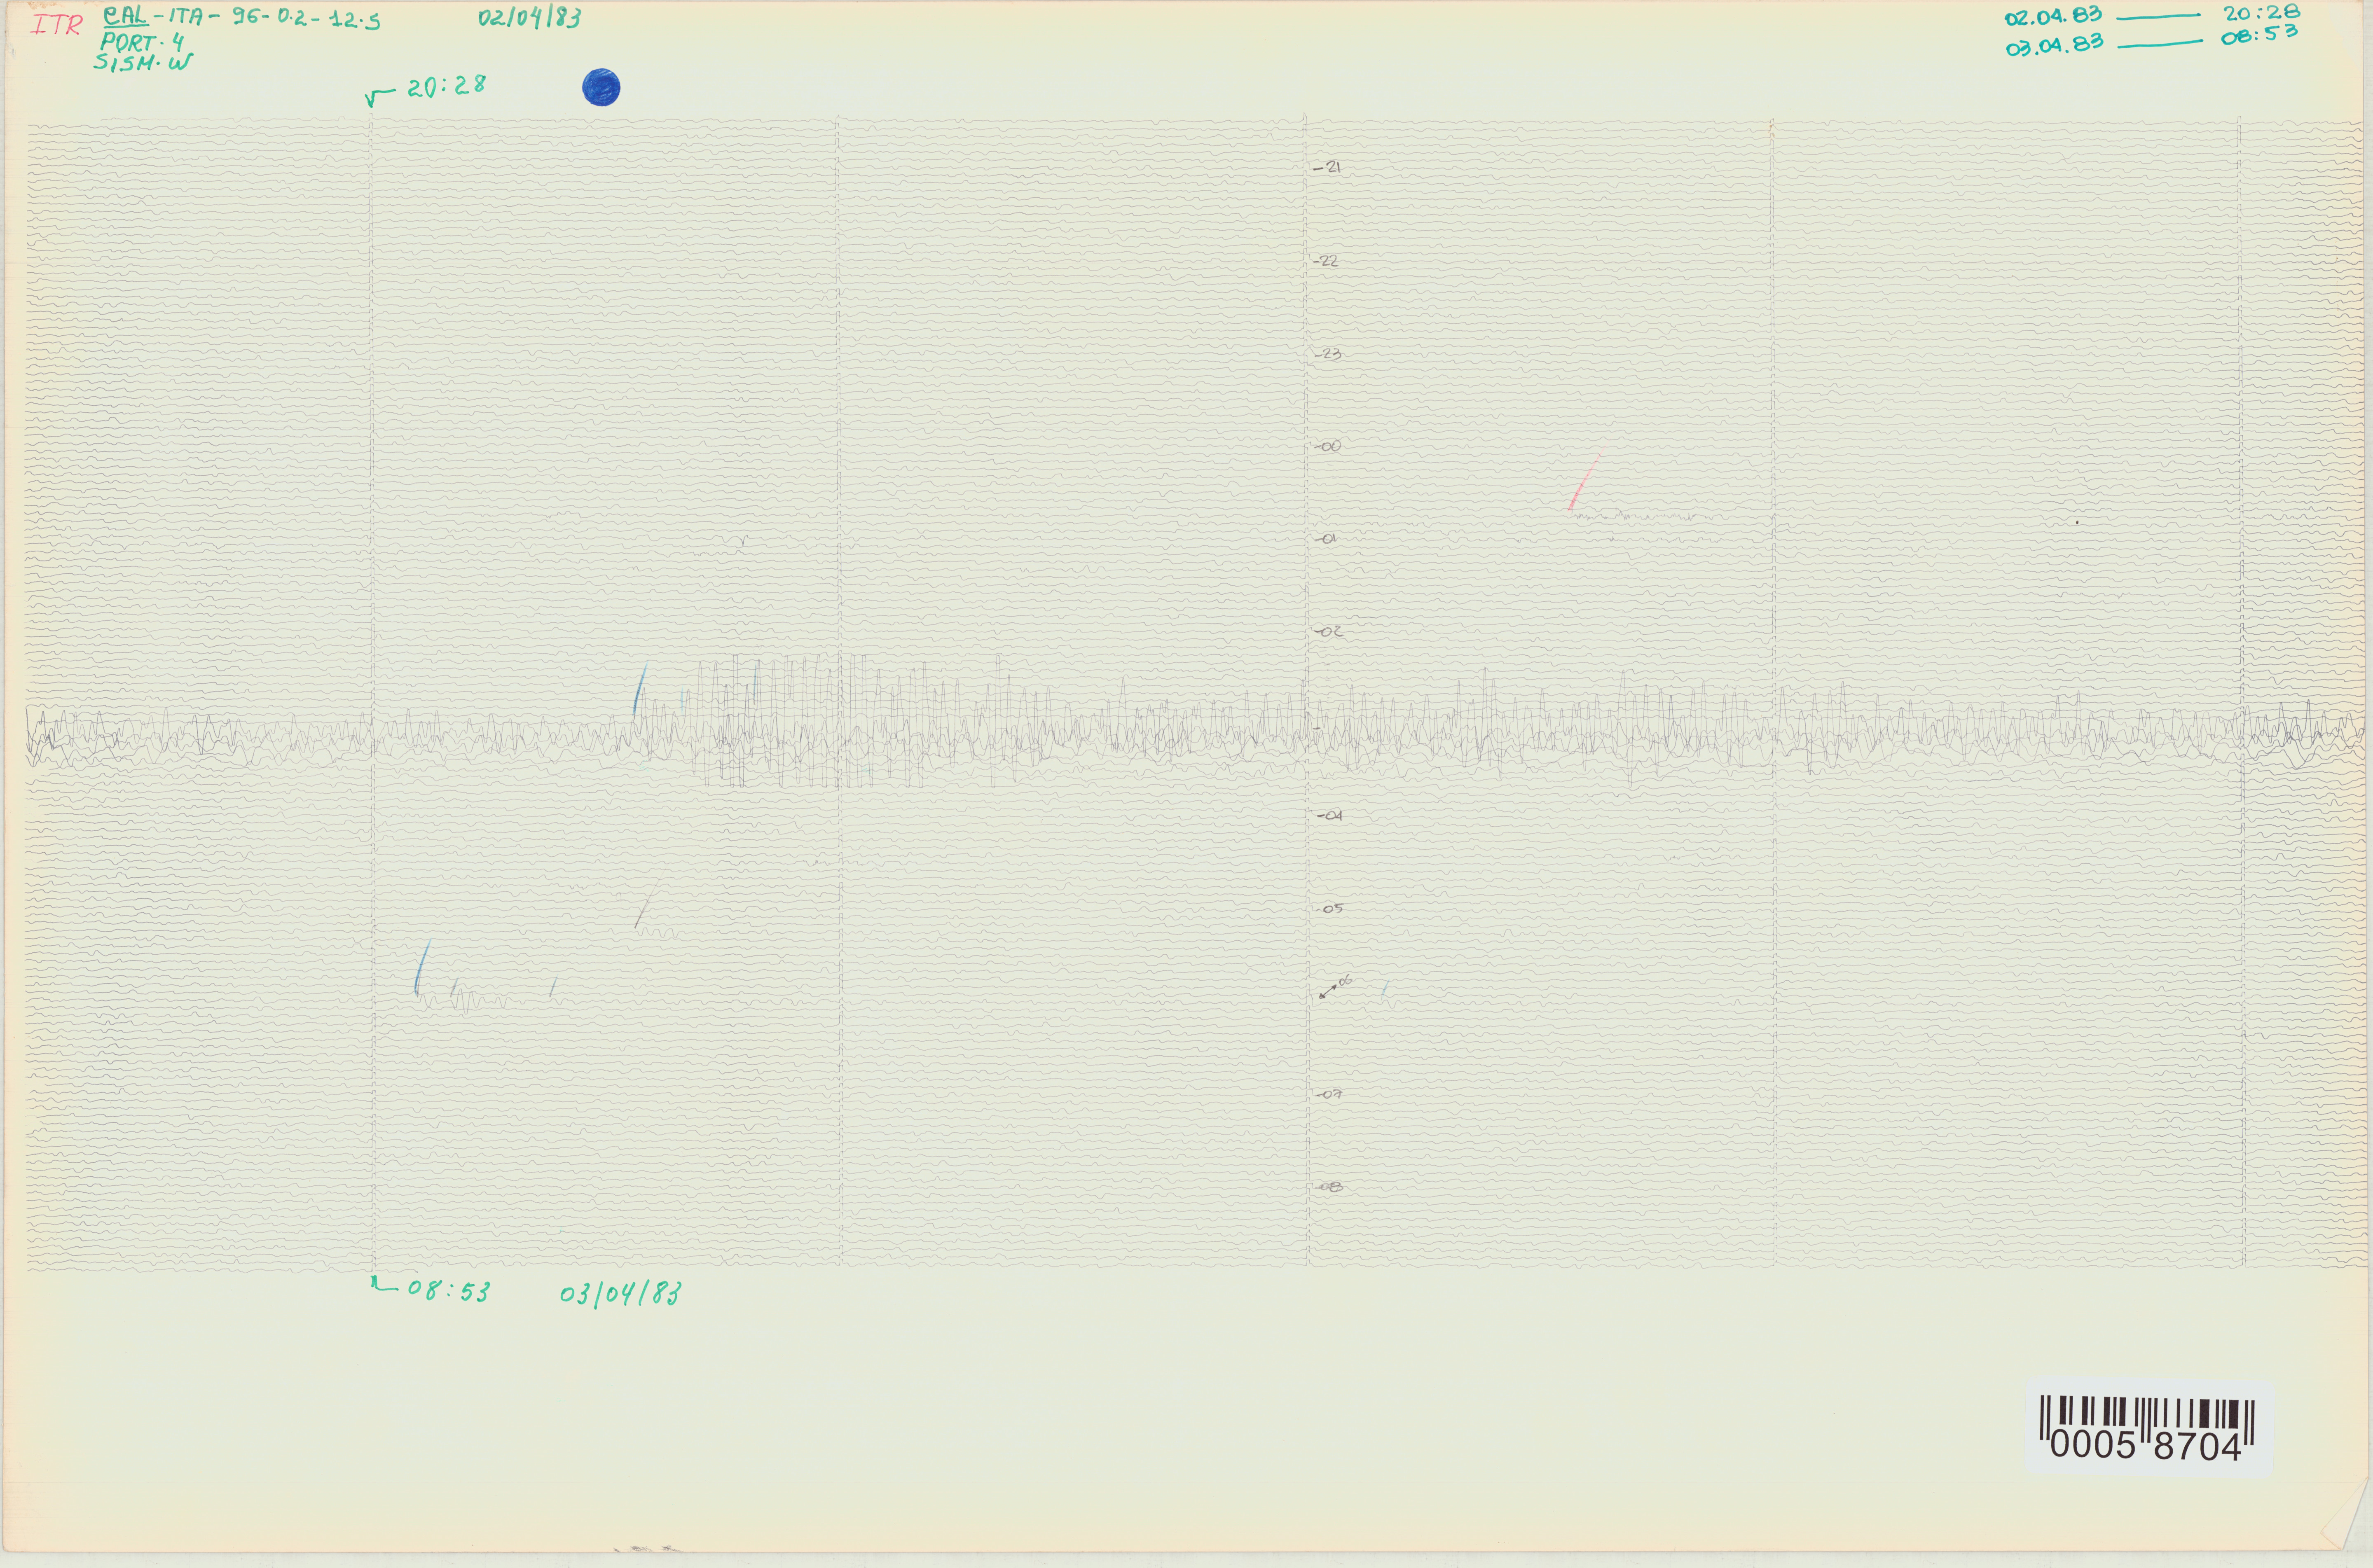Click the "SISM. W" annotation
Screen dimensions: 2373x1568
click(143, 62)
